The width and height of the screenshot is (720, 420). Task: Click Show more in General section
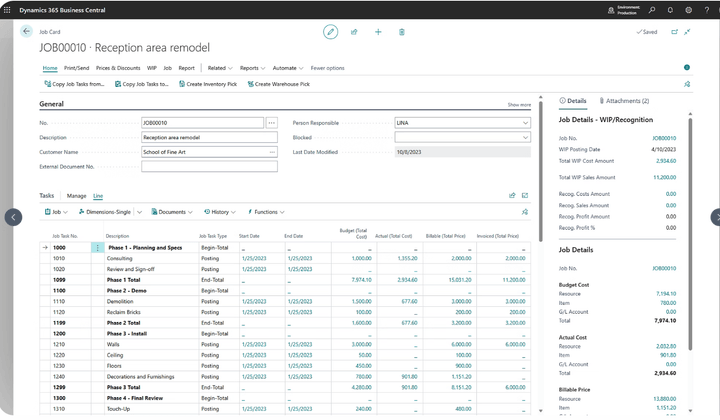(x=519, y=104)
